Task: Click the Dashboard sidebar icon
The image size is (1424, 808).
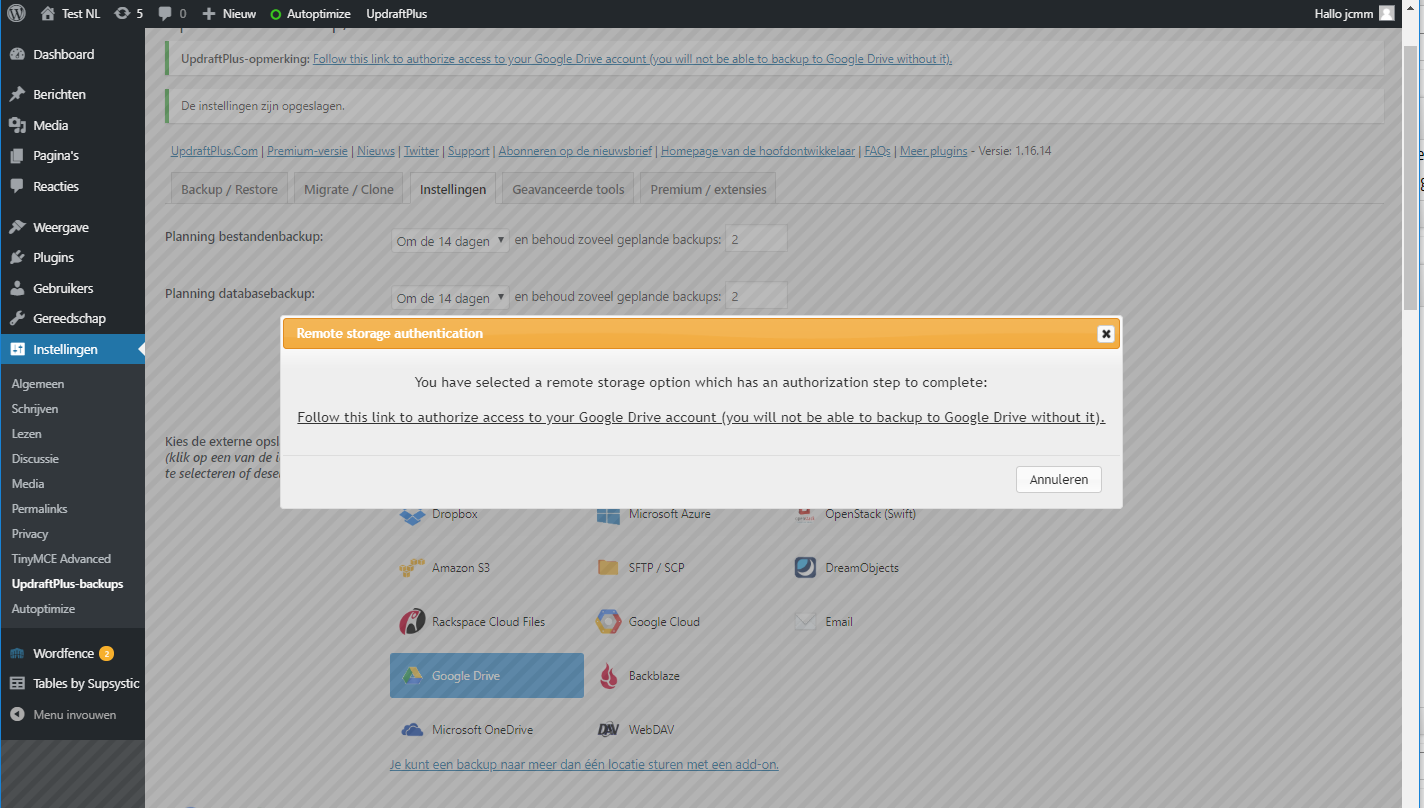Action: tap(17, 55)
